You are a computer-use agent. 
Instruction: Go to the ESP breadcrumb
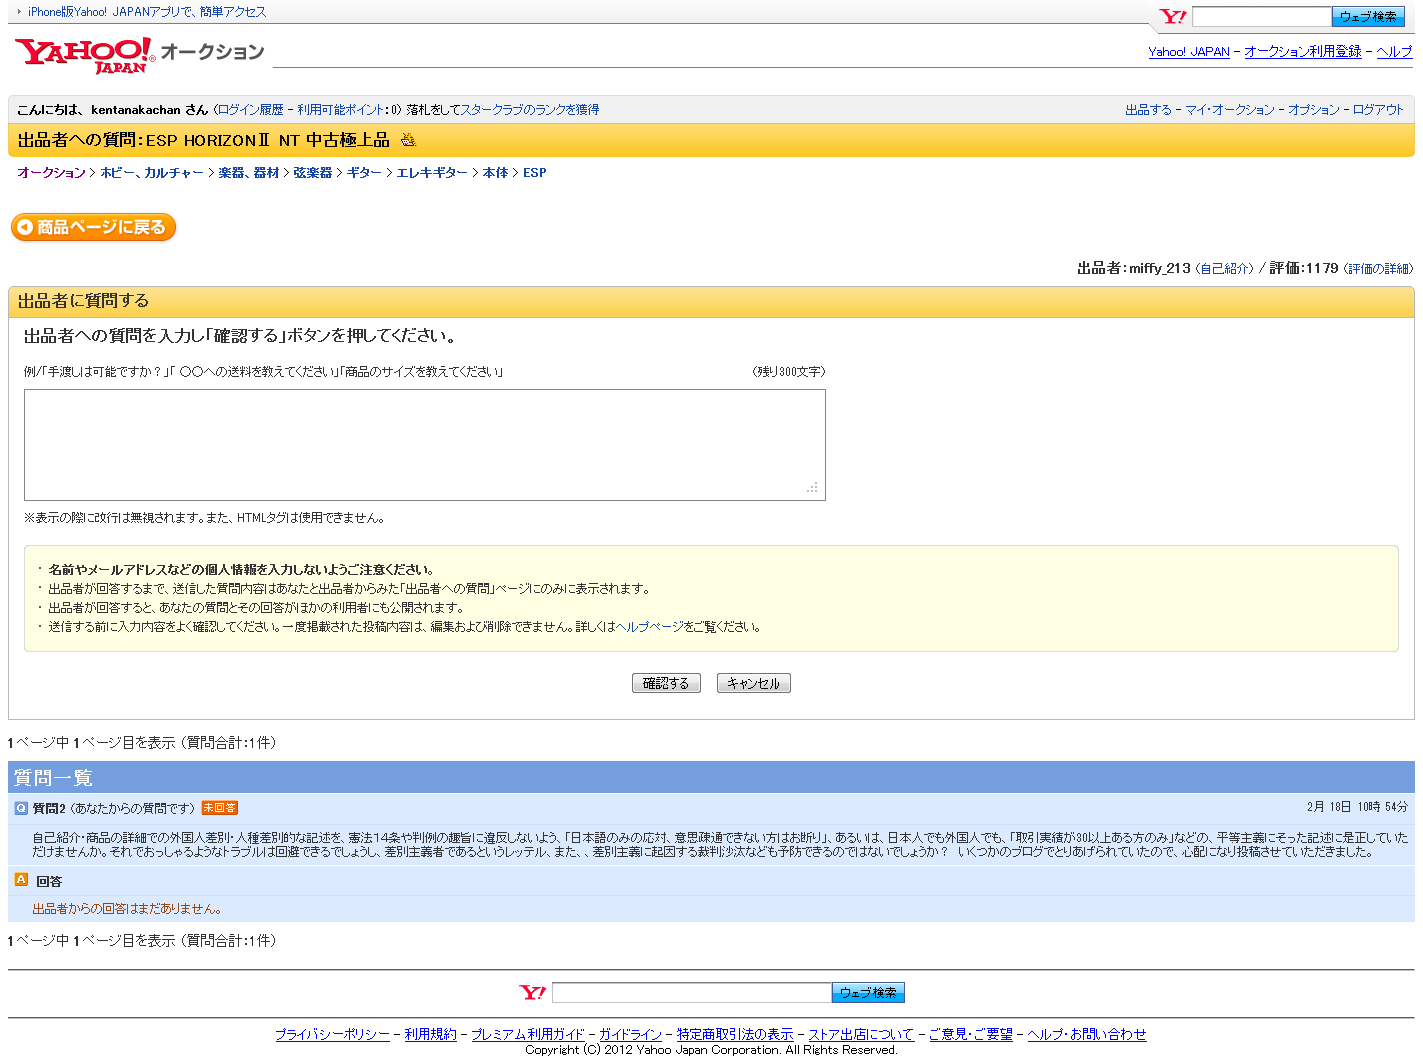pyautogui.click(x=535, y=173)
